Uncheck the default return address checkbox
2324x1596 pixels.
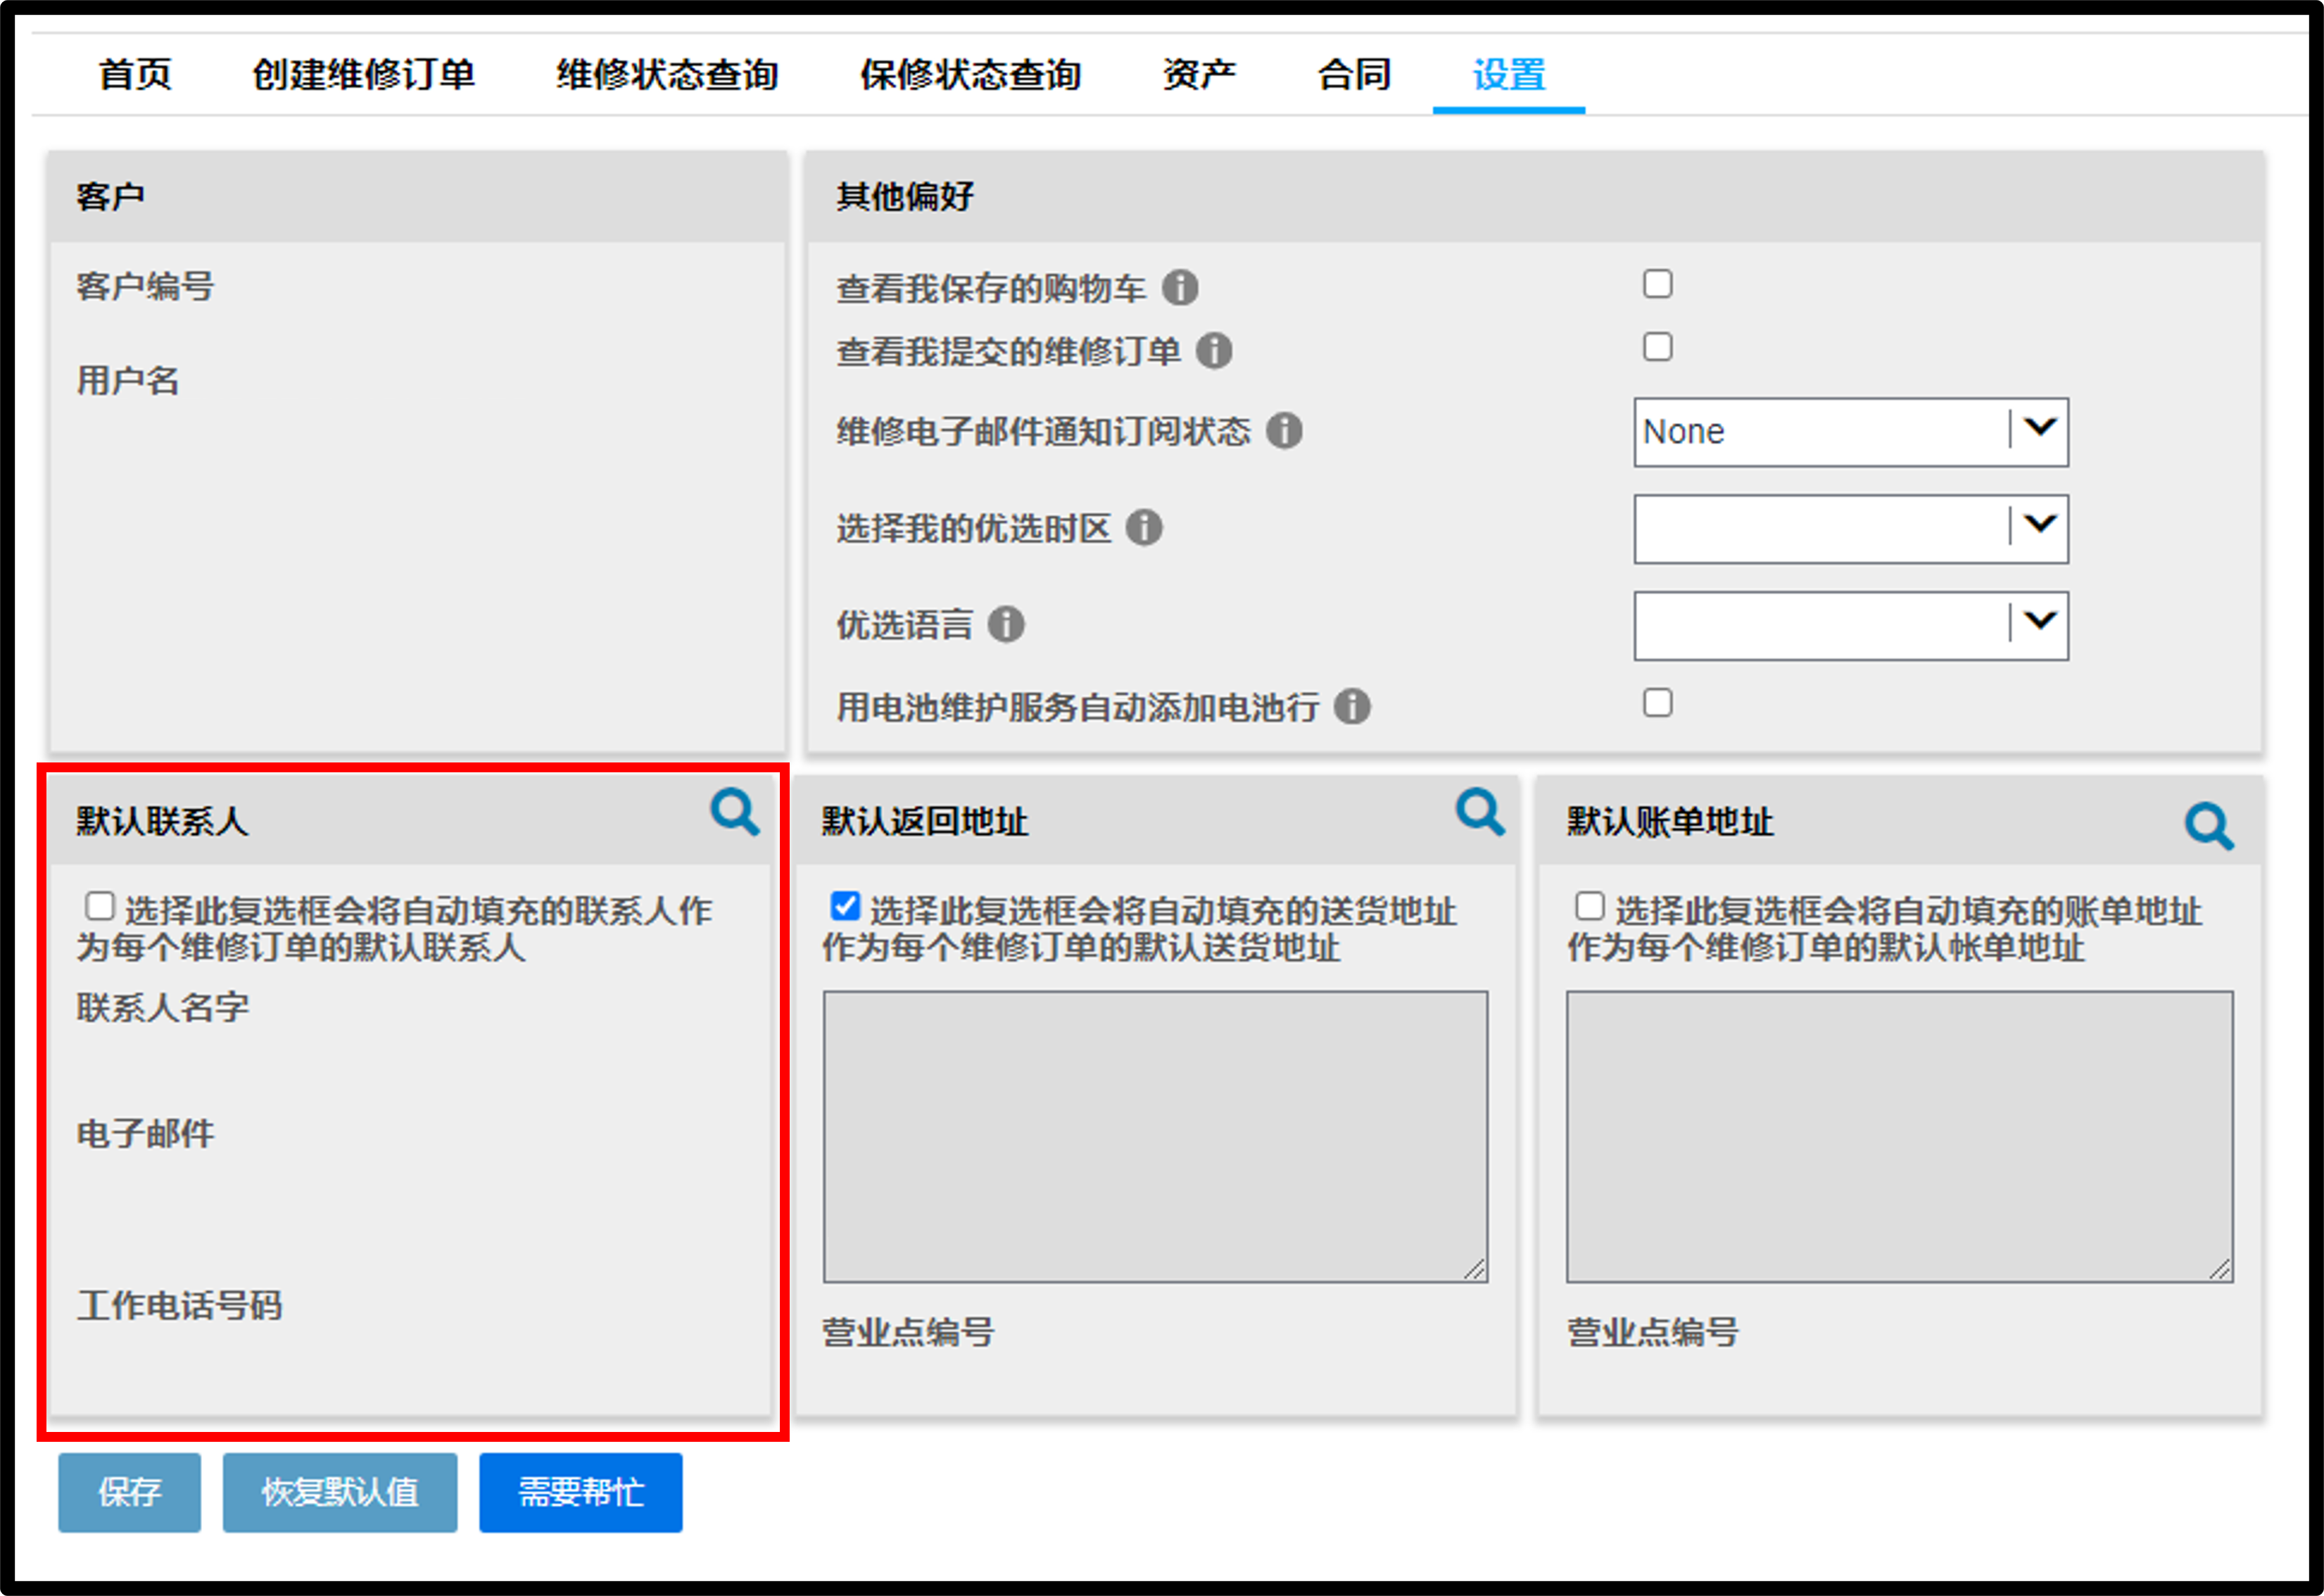(845, 907)
